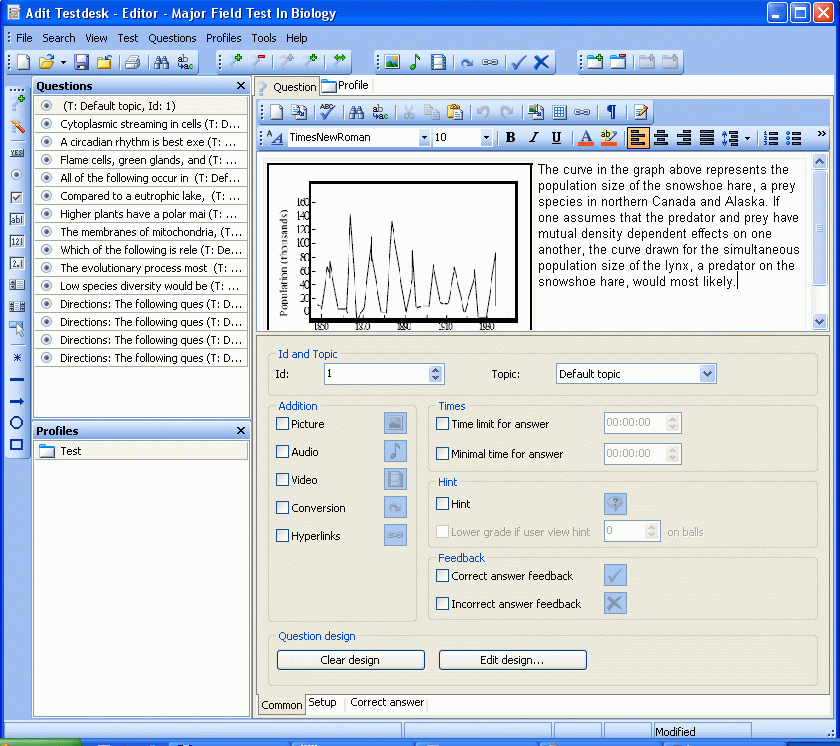Enable the Picture checkbox
This screenshot has height=746, width=840.
pos(282,424)
